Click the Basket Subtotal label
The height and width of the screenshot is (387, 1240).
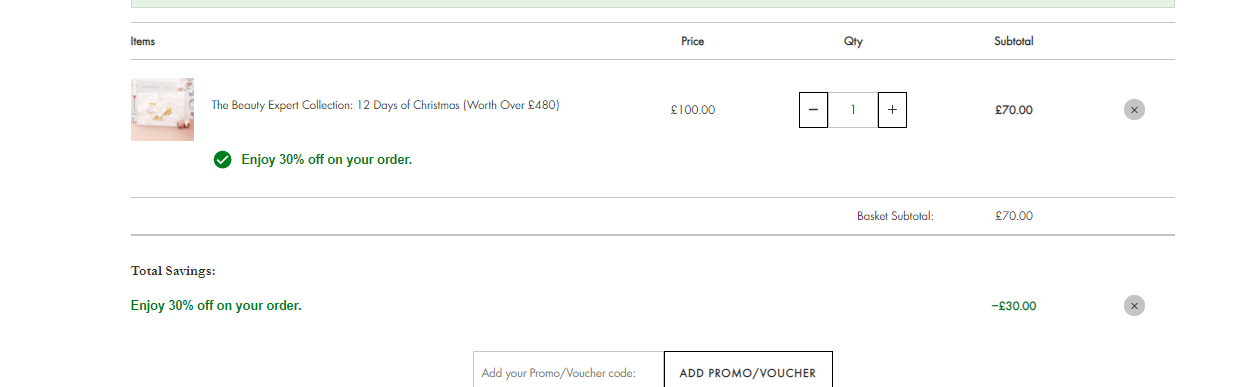pos(895,216)
